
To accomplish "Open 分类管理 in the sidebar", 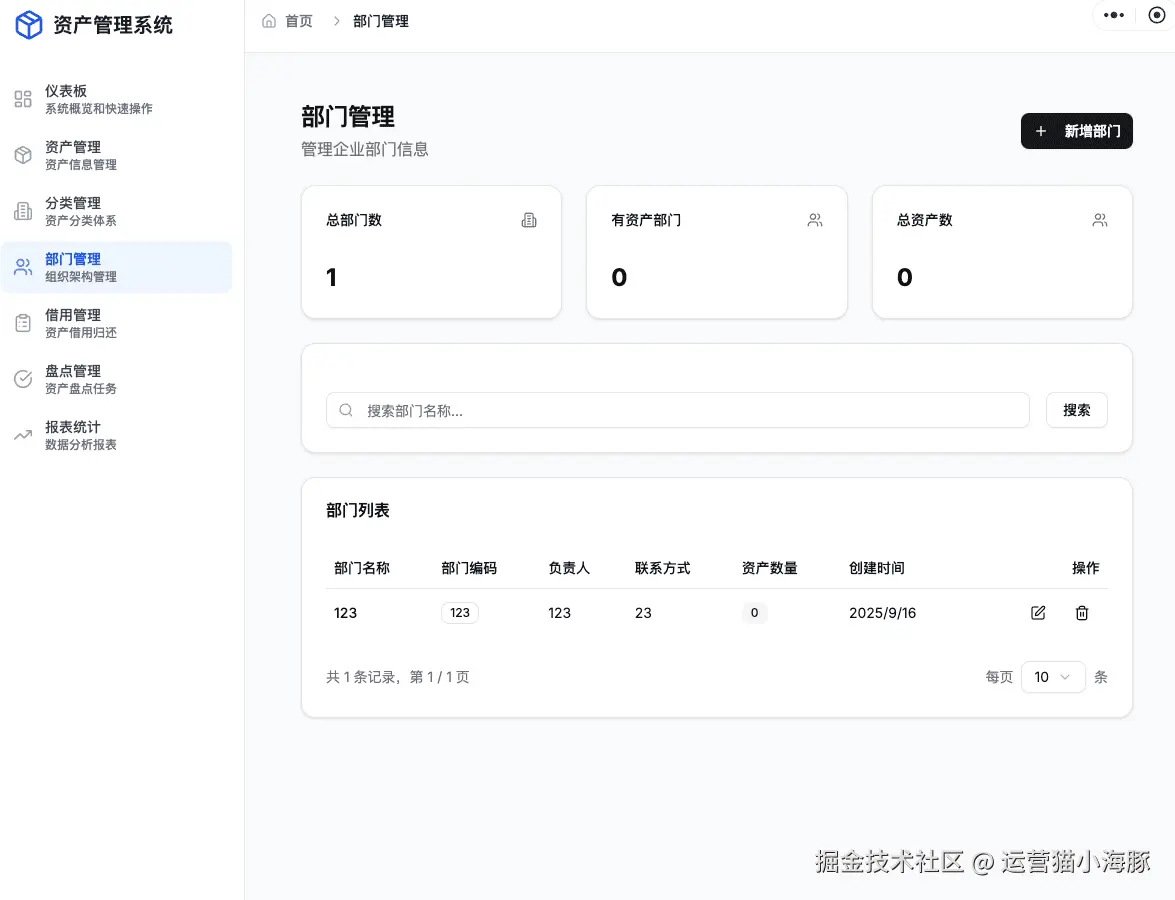I will coord(116,211).
